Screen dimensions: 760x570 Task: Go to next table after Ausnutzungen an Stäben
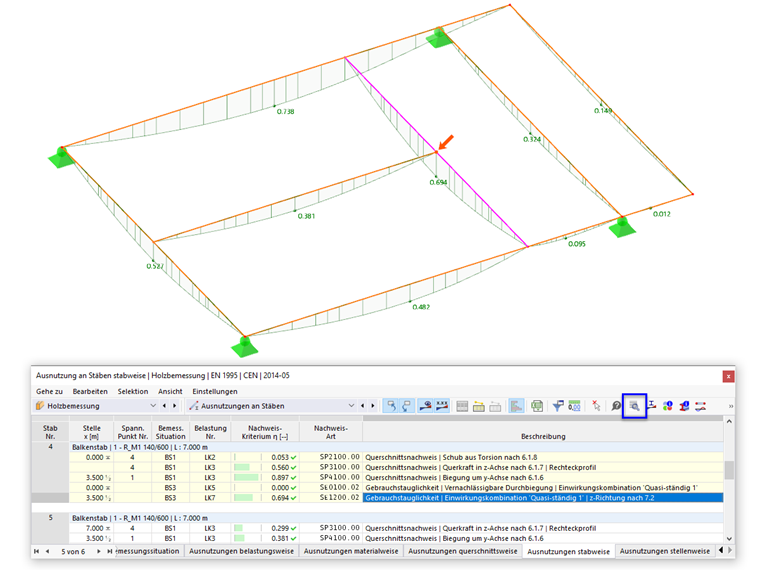pos(373,406)
